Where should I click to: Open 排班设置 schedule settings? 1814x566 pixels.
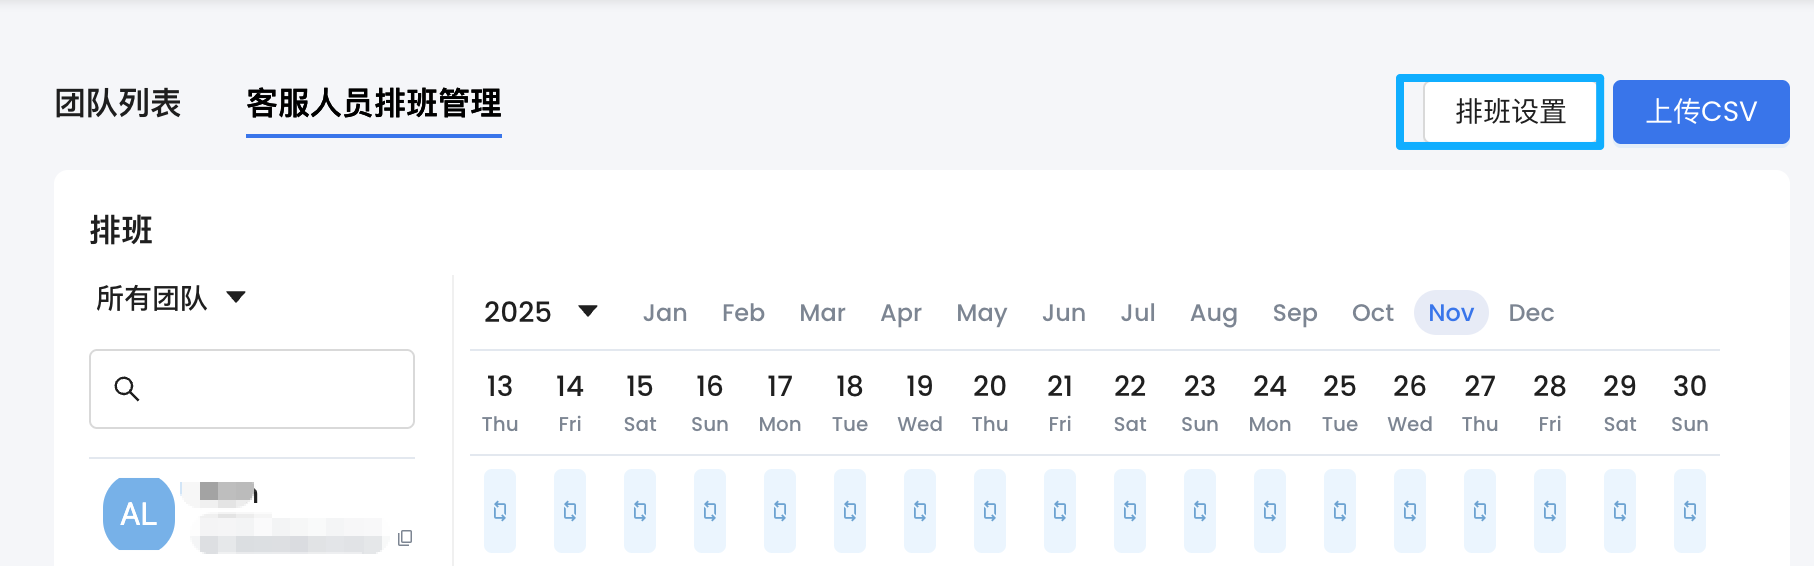1510,111
